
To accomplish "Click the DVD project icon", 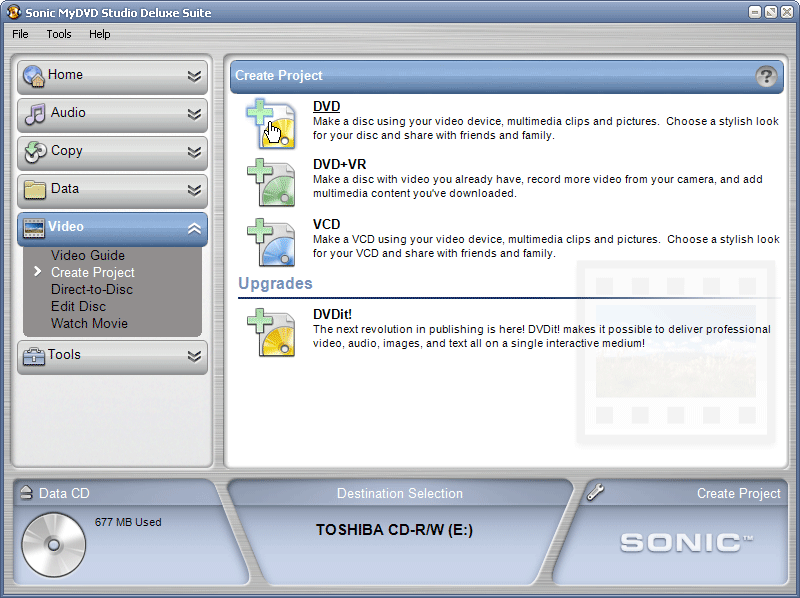I will tap(271, 123).
